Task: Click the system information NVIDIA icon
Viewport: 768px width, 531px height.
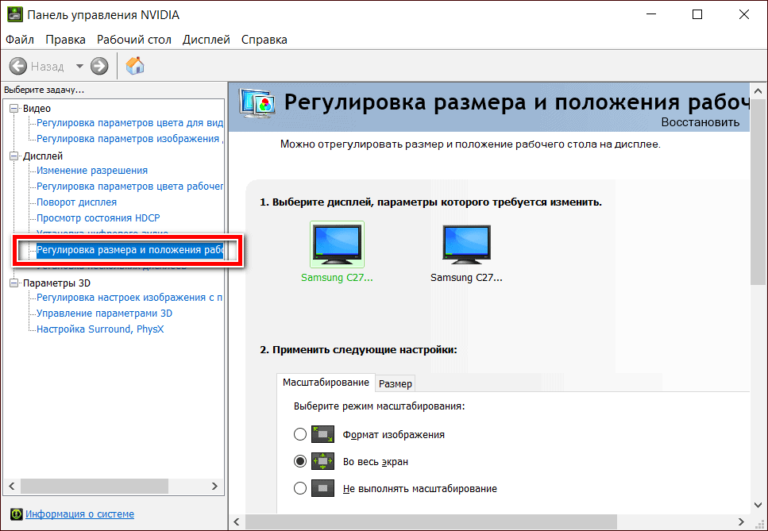Action: (x=16, y=514)
